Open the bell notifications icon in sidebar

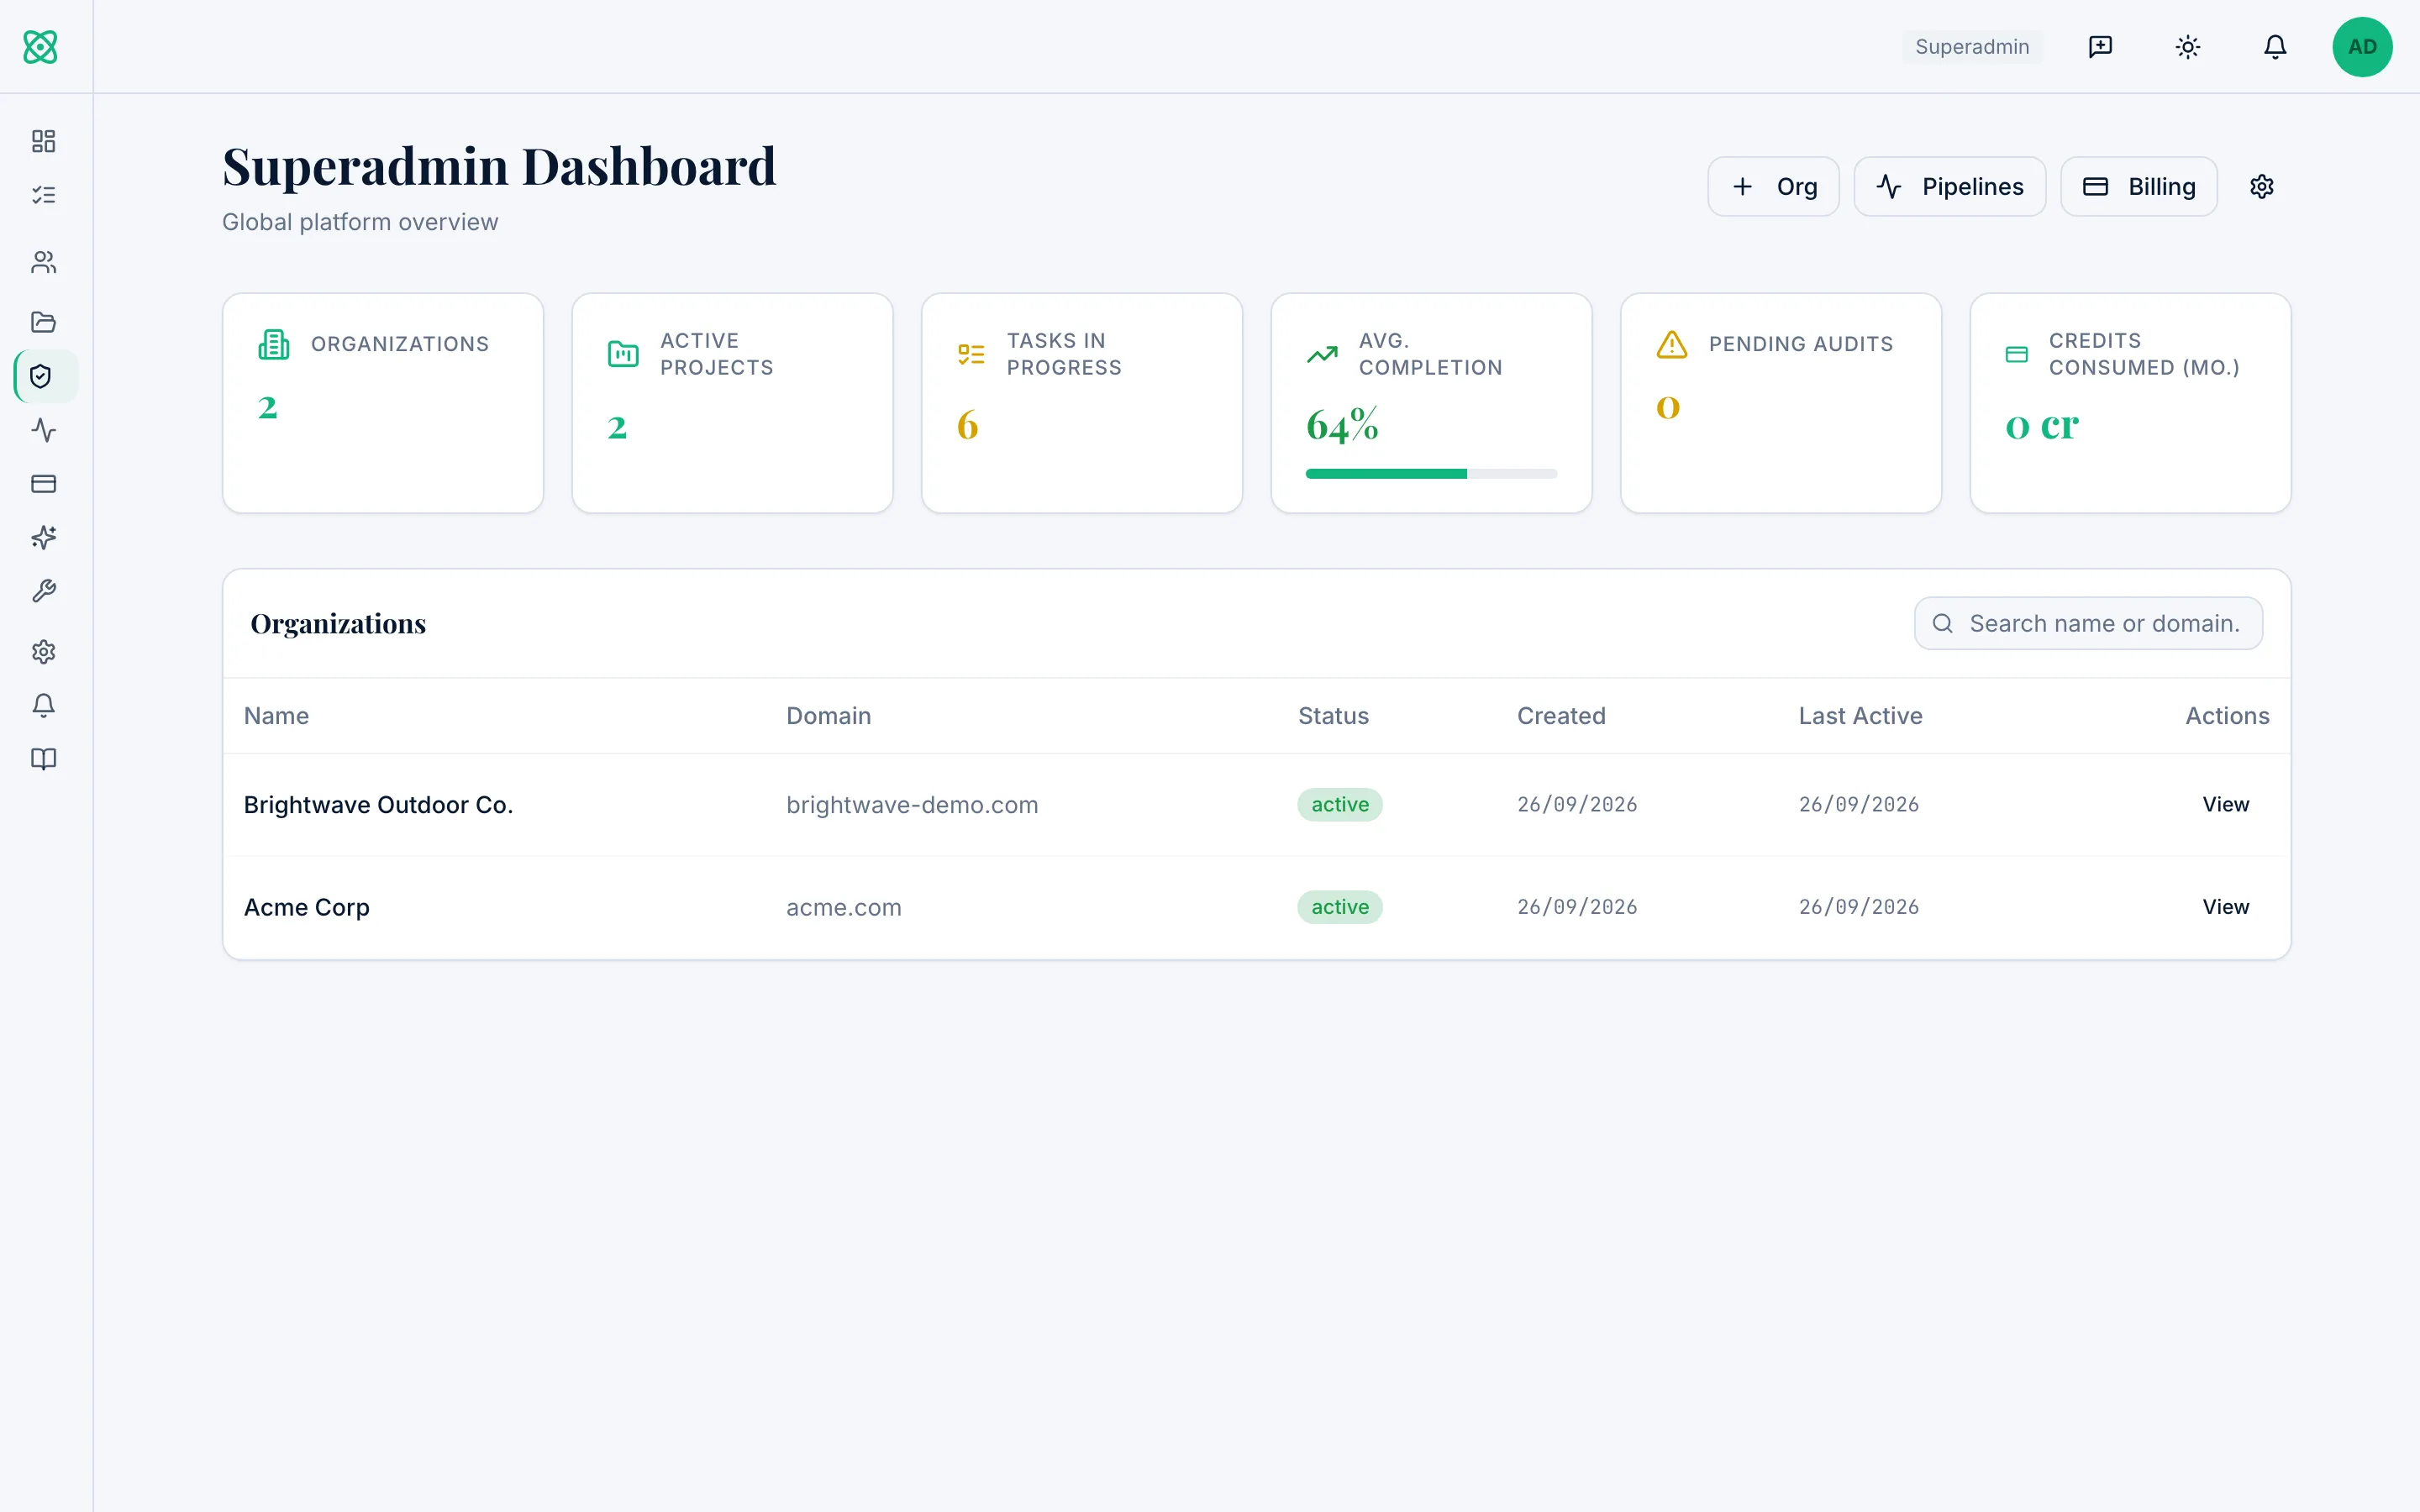43,706
